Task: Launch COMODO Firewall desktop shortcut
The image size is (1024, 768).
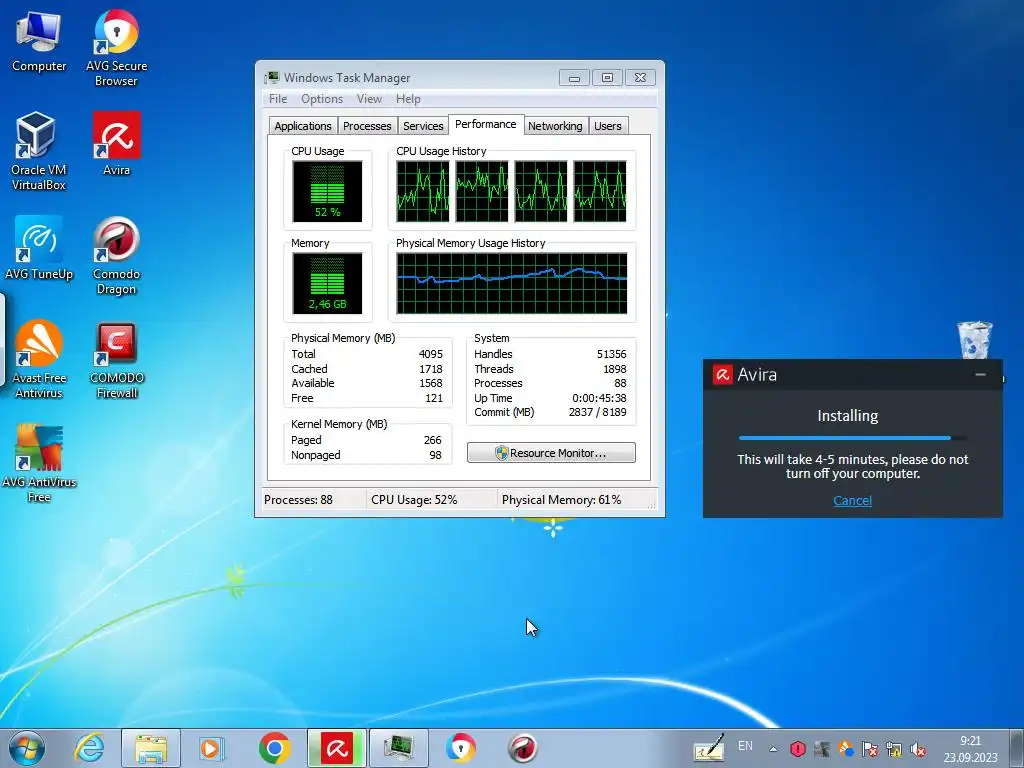Action: pos(116,359)
